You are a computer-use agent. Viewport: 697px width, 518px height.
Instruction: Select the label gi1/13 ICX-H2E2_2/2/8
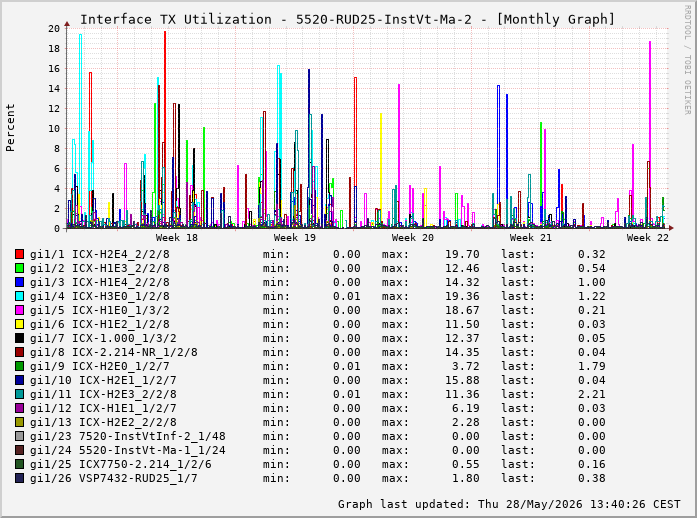(x=103, y=422)
